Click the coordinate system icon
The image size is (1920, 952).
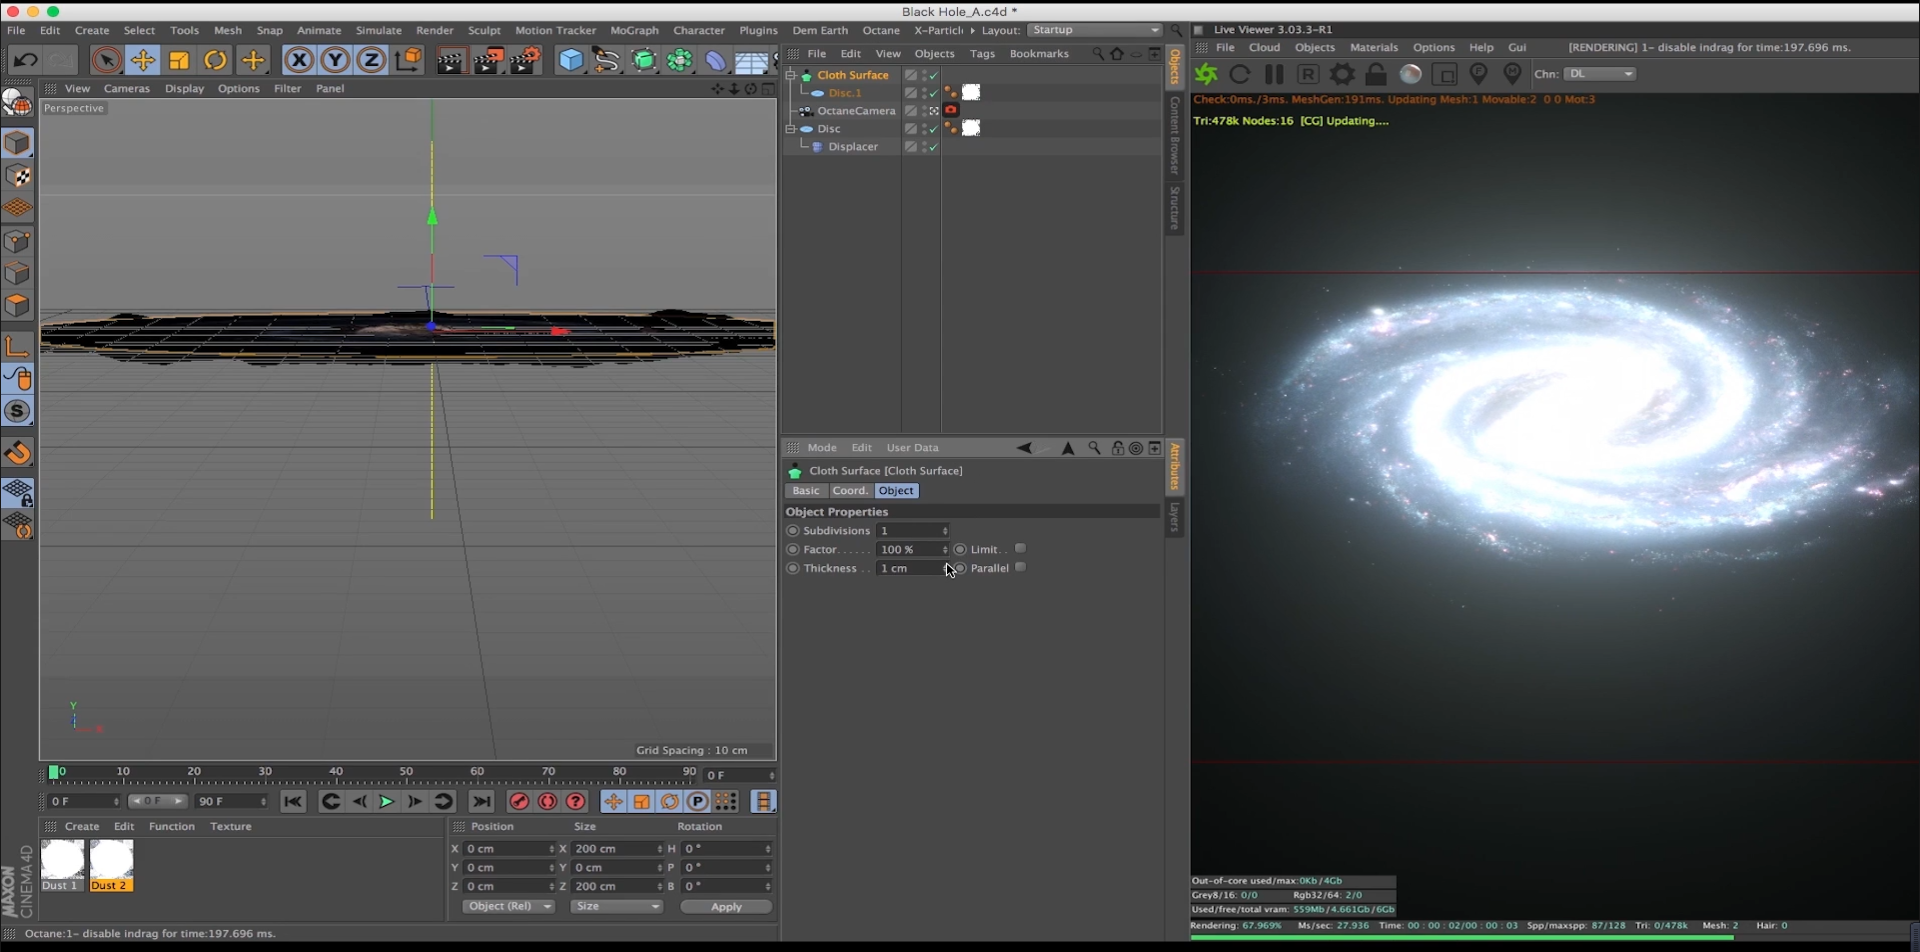click(408, 60)
